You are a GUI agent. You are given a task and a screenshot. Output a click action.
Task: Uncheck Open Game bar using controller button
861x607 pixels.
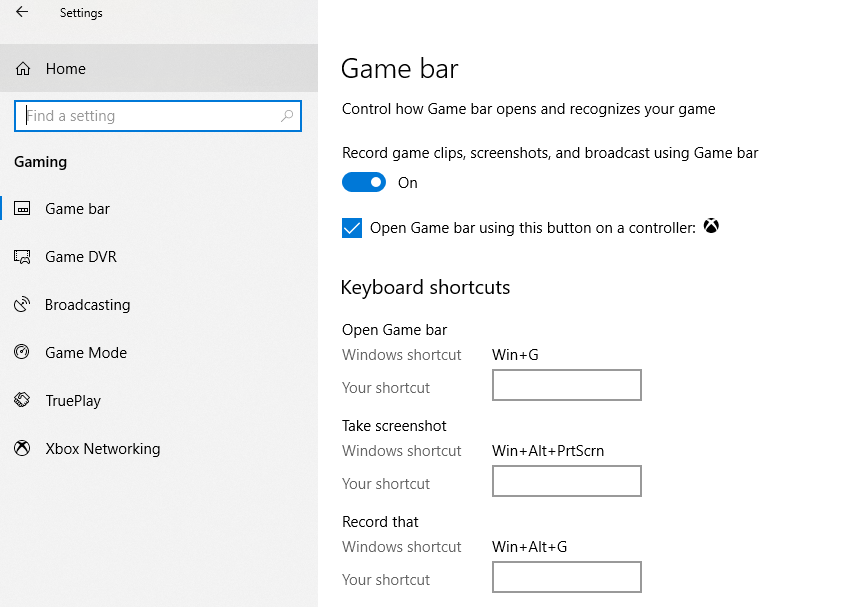[352, 228]
